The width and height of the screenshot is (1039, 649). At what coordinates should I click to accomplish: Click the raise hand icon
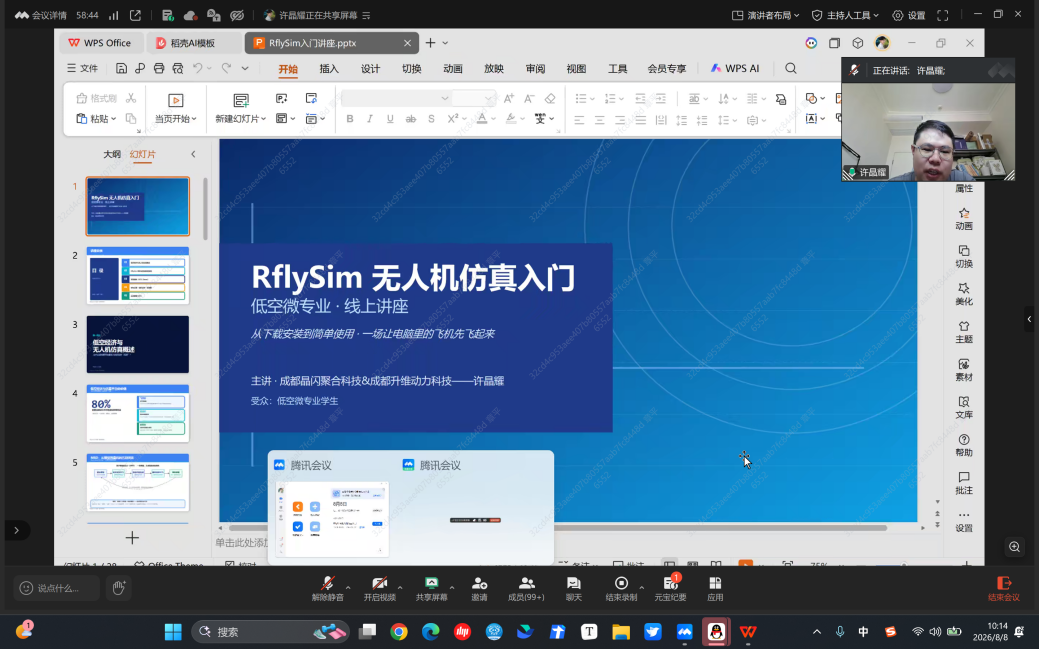pos(119,587)
